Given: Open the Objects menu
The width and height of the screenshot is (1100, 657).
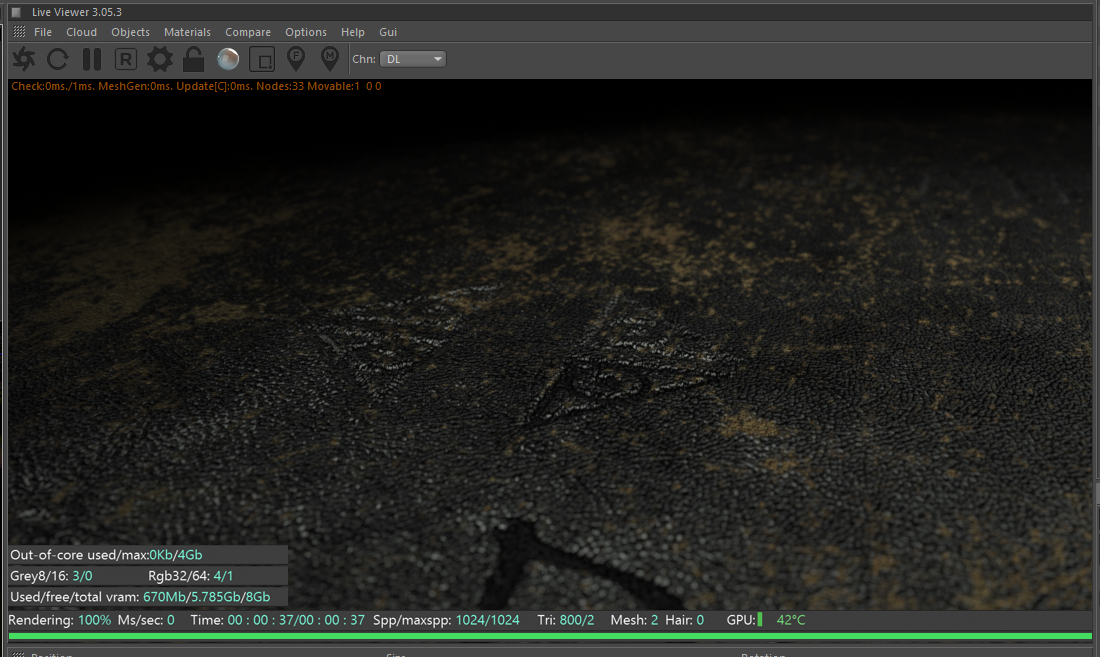Looking at the screenshot, I should pyautogui.click(x=130, y=32).
